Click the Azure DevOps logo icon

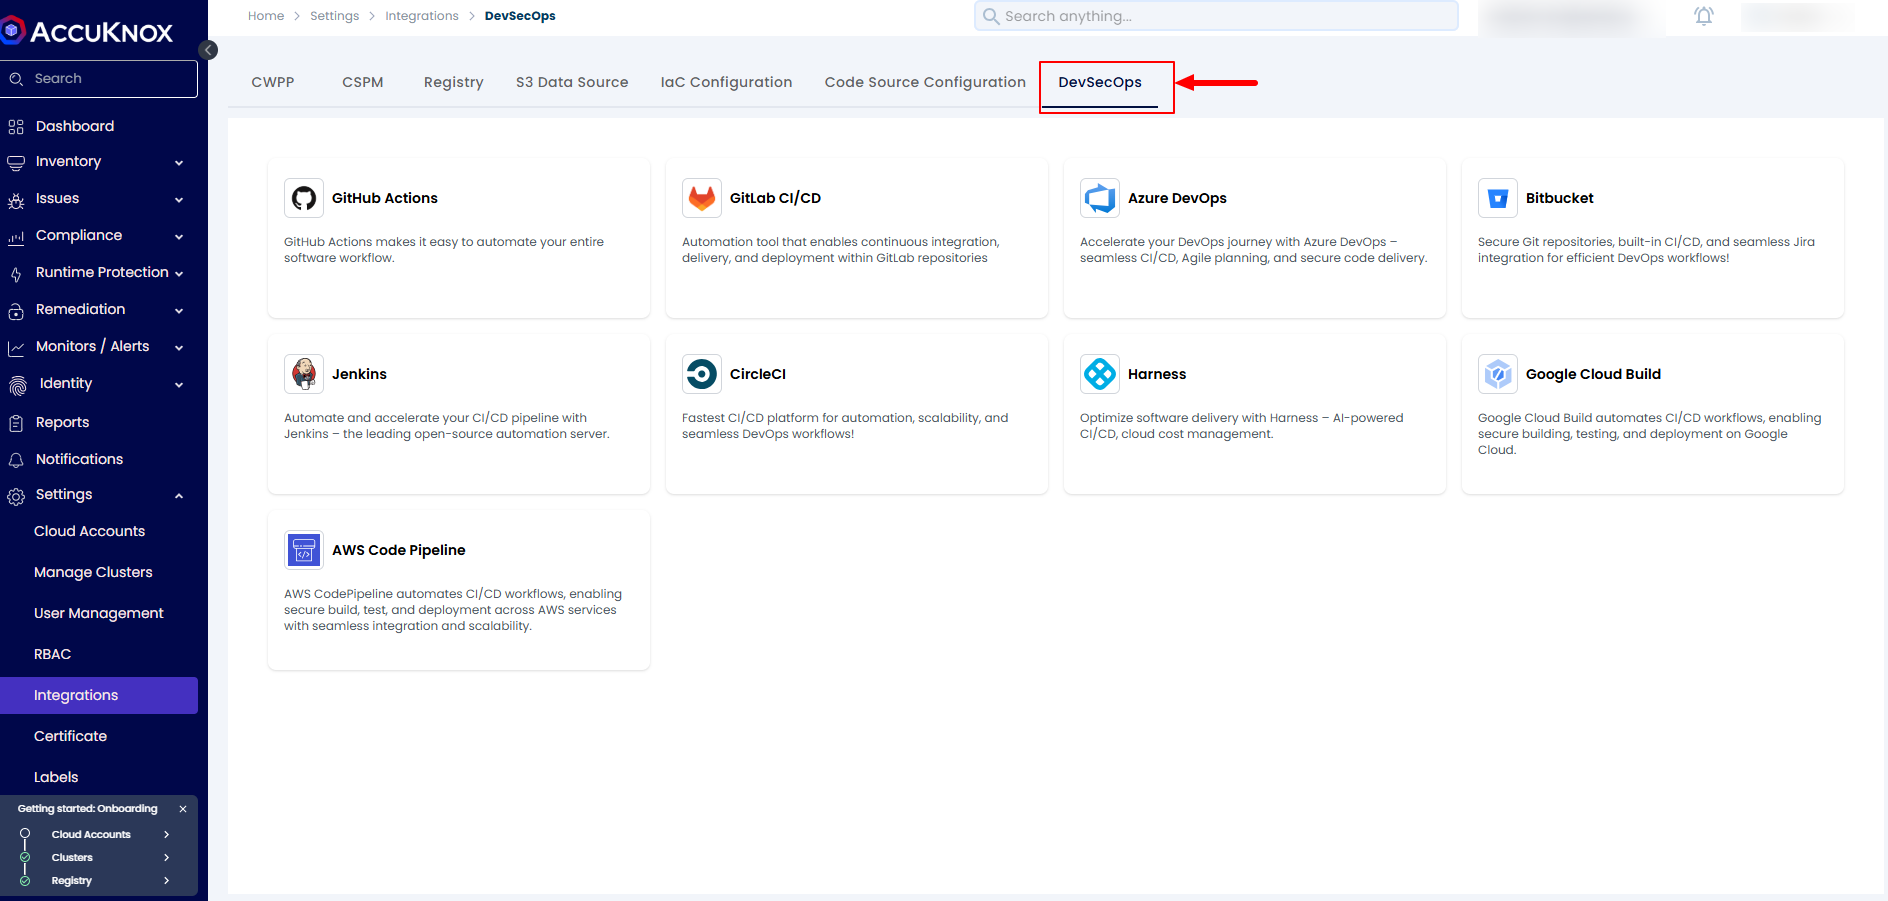click(x=1100, y=198)
